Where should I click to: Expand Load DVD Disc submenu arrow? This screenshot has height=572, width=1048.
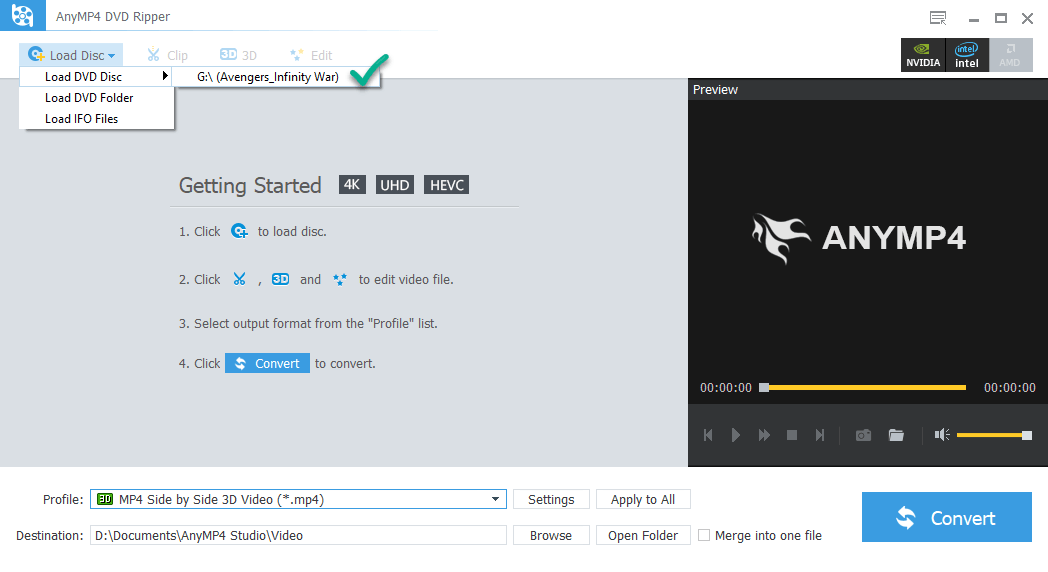pos(164,76)
